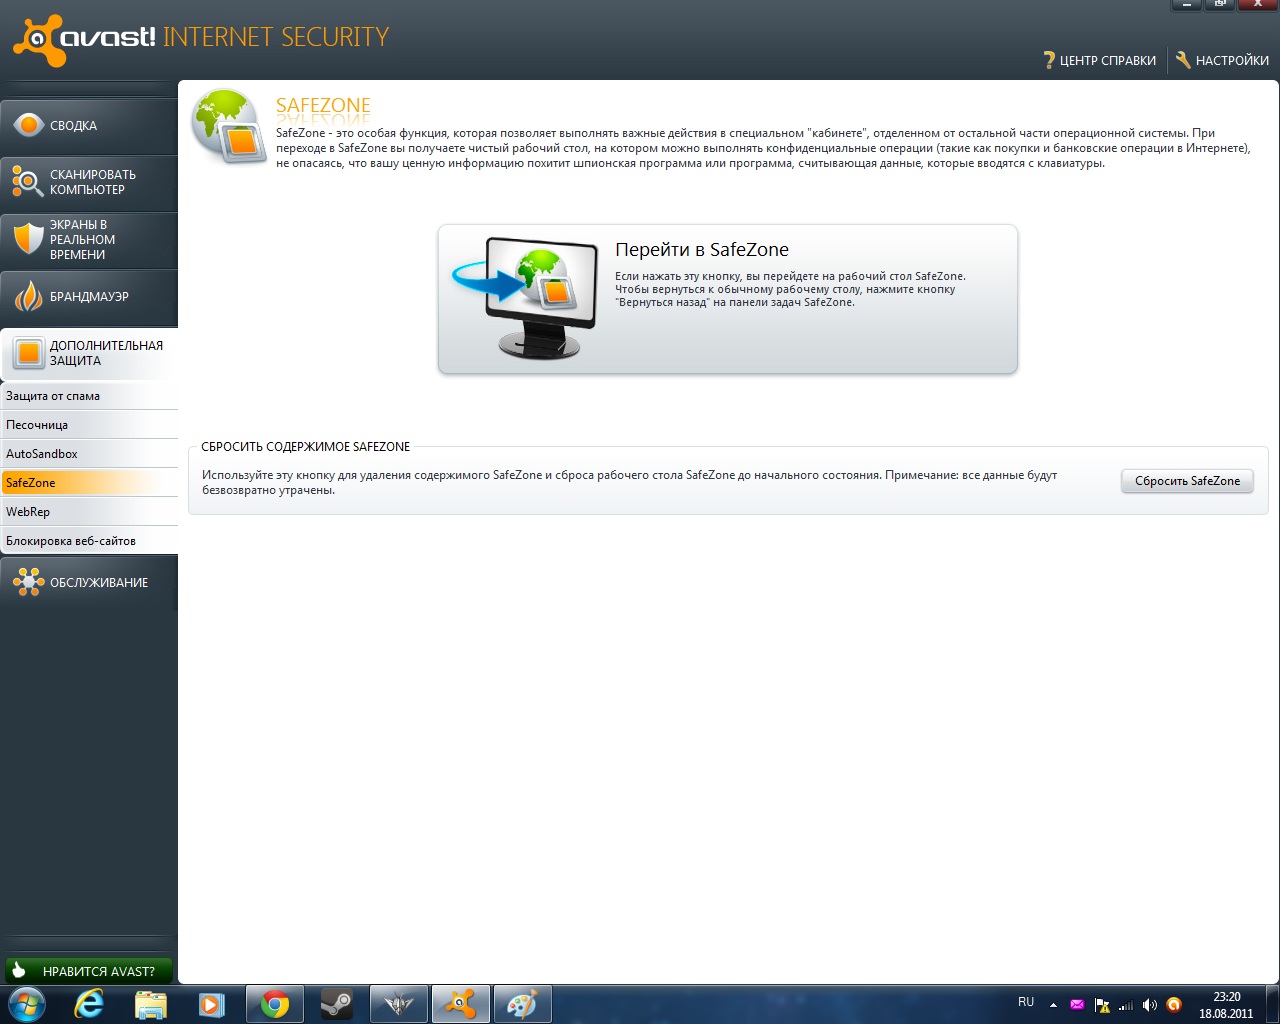This screenshot has width=1280, height=1024.
Task: Open Настройки settings
Action: pos(1222,61)
